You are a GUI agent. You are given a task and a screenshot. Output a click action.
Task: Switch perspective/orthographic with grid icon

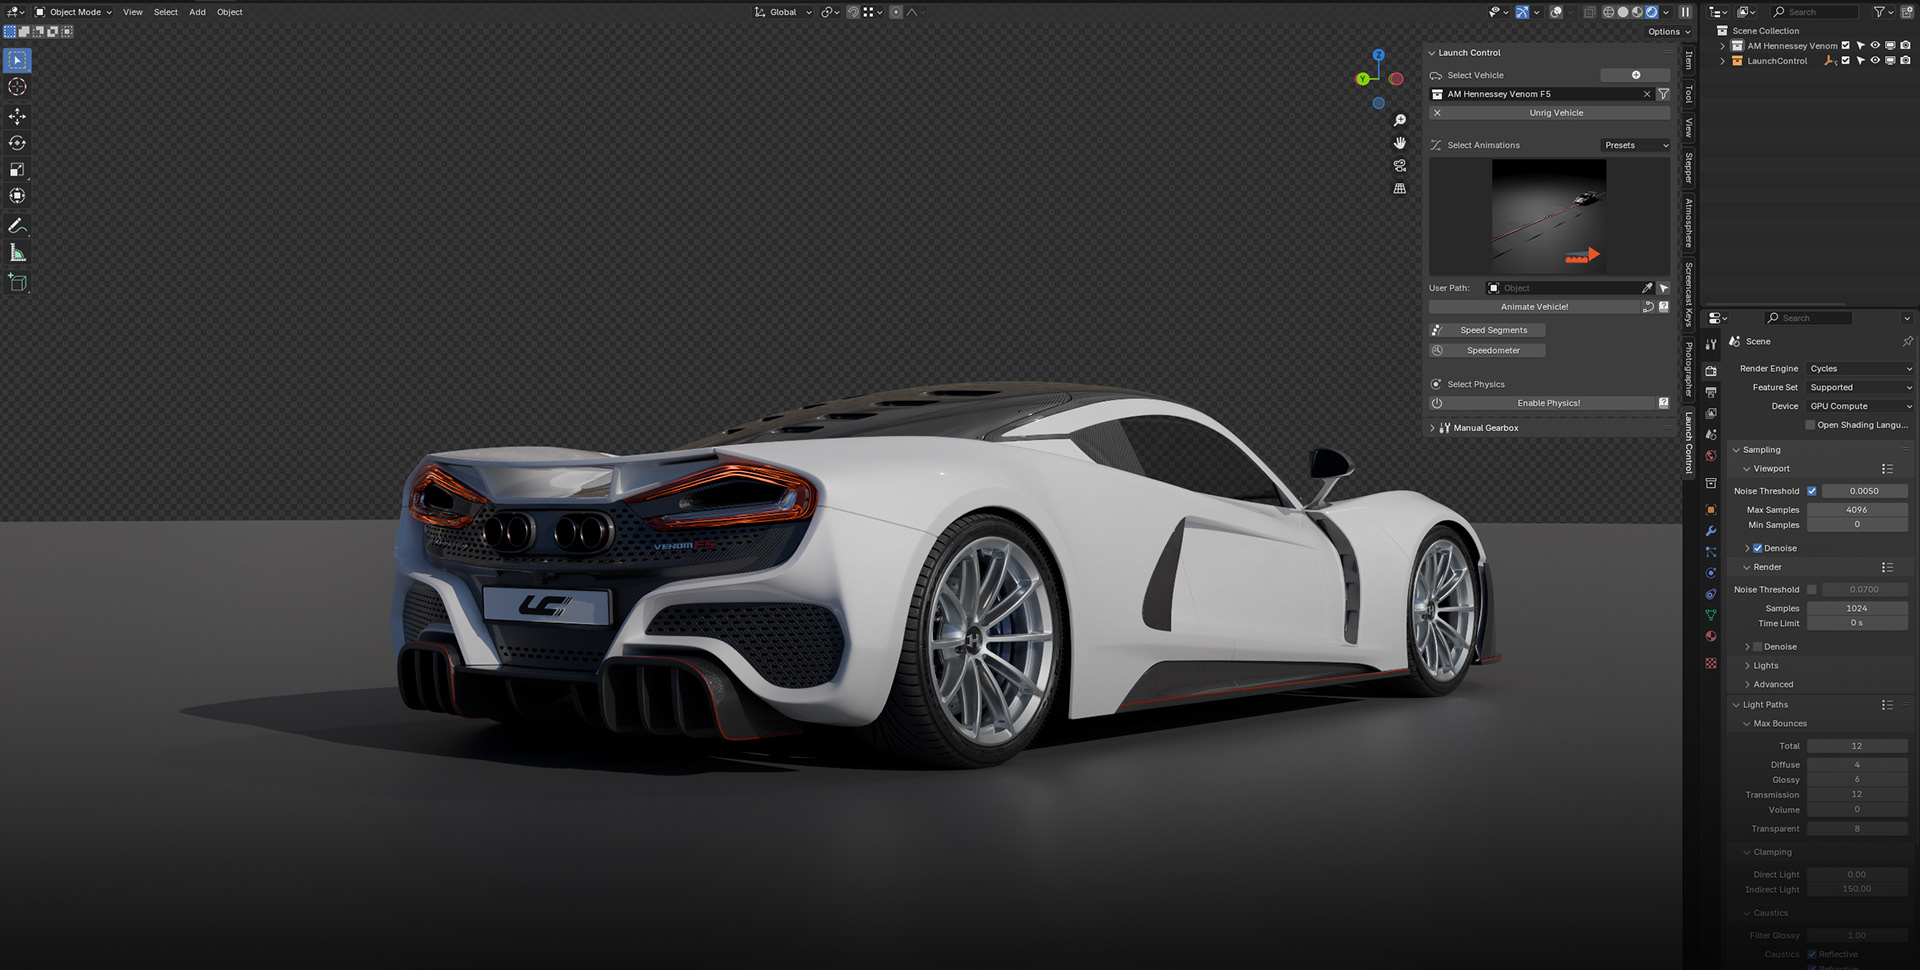[x=1400, y=188]
